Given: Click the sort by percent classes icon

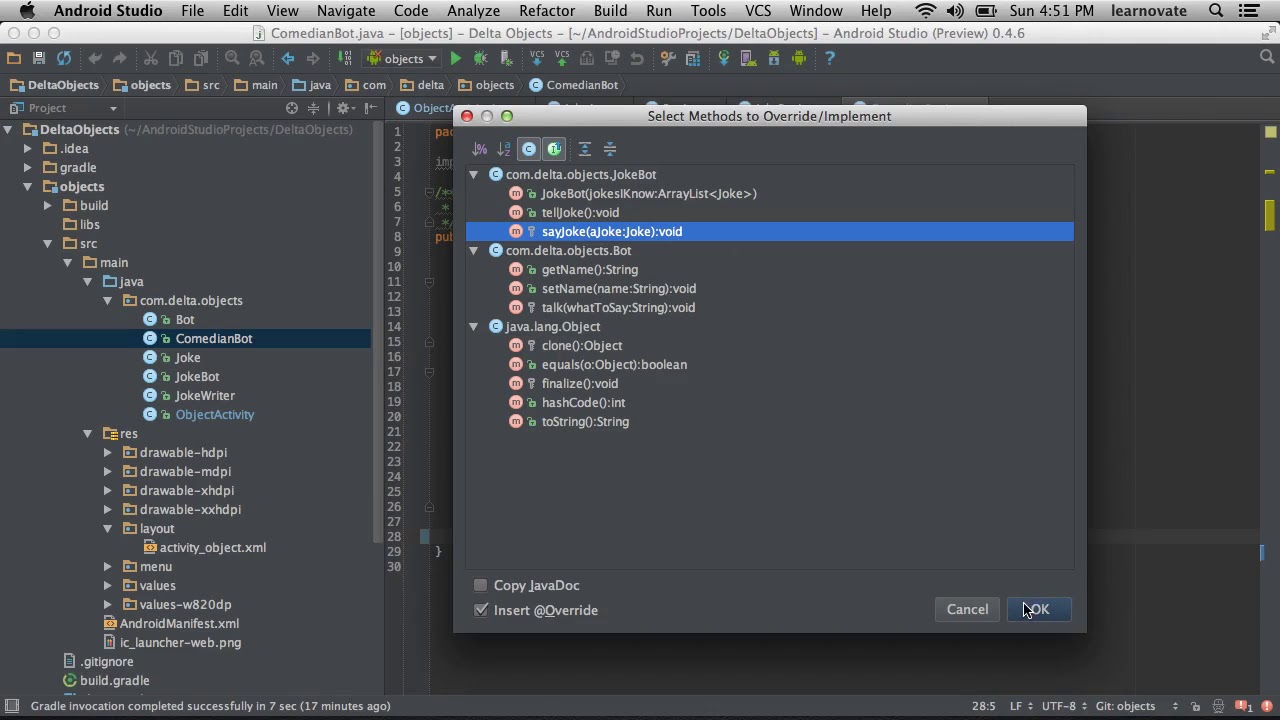Looking at the screenshot, I should [x=480, y=149].
